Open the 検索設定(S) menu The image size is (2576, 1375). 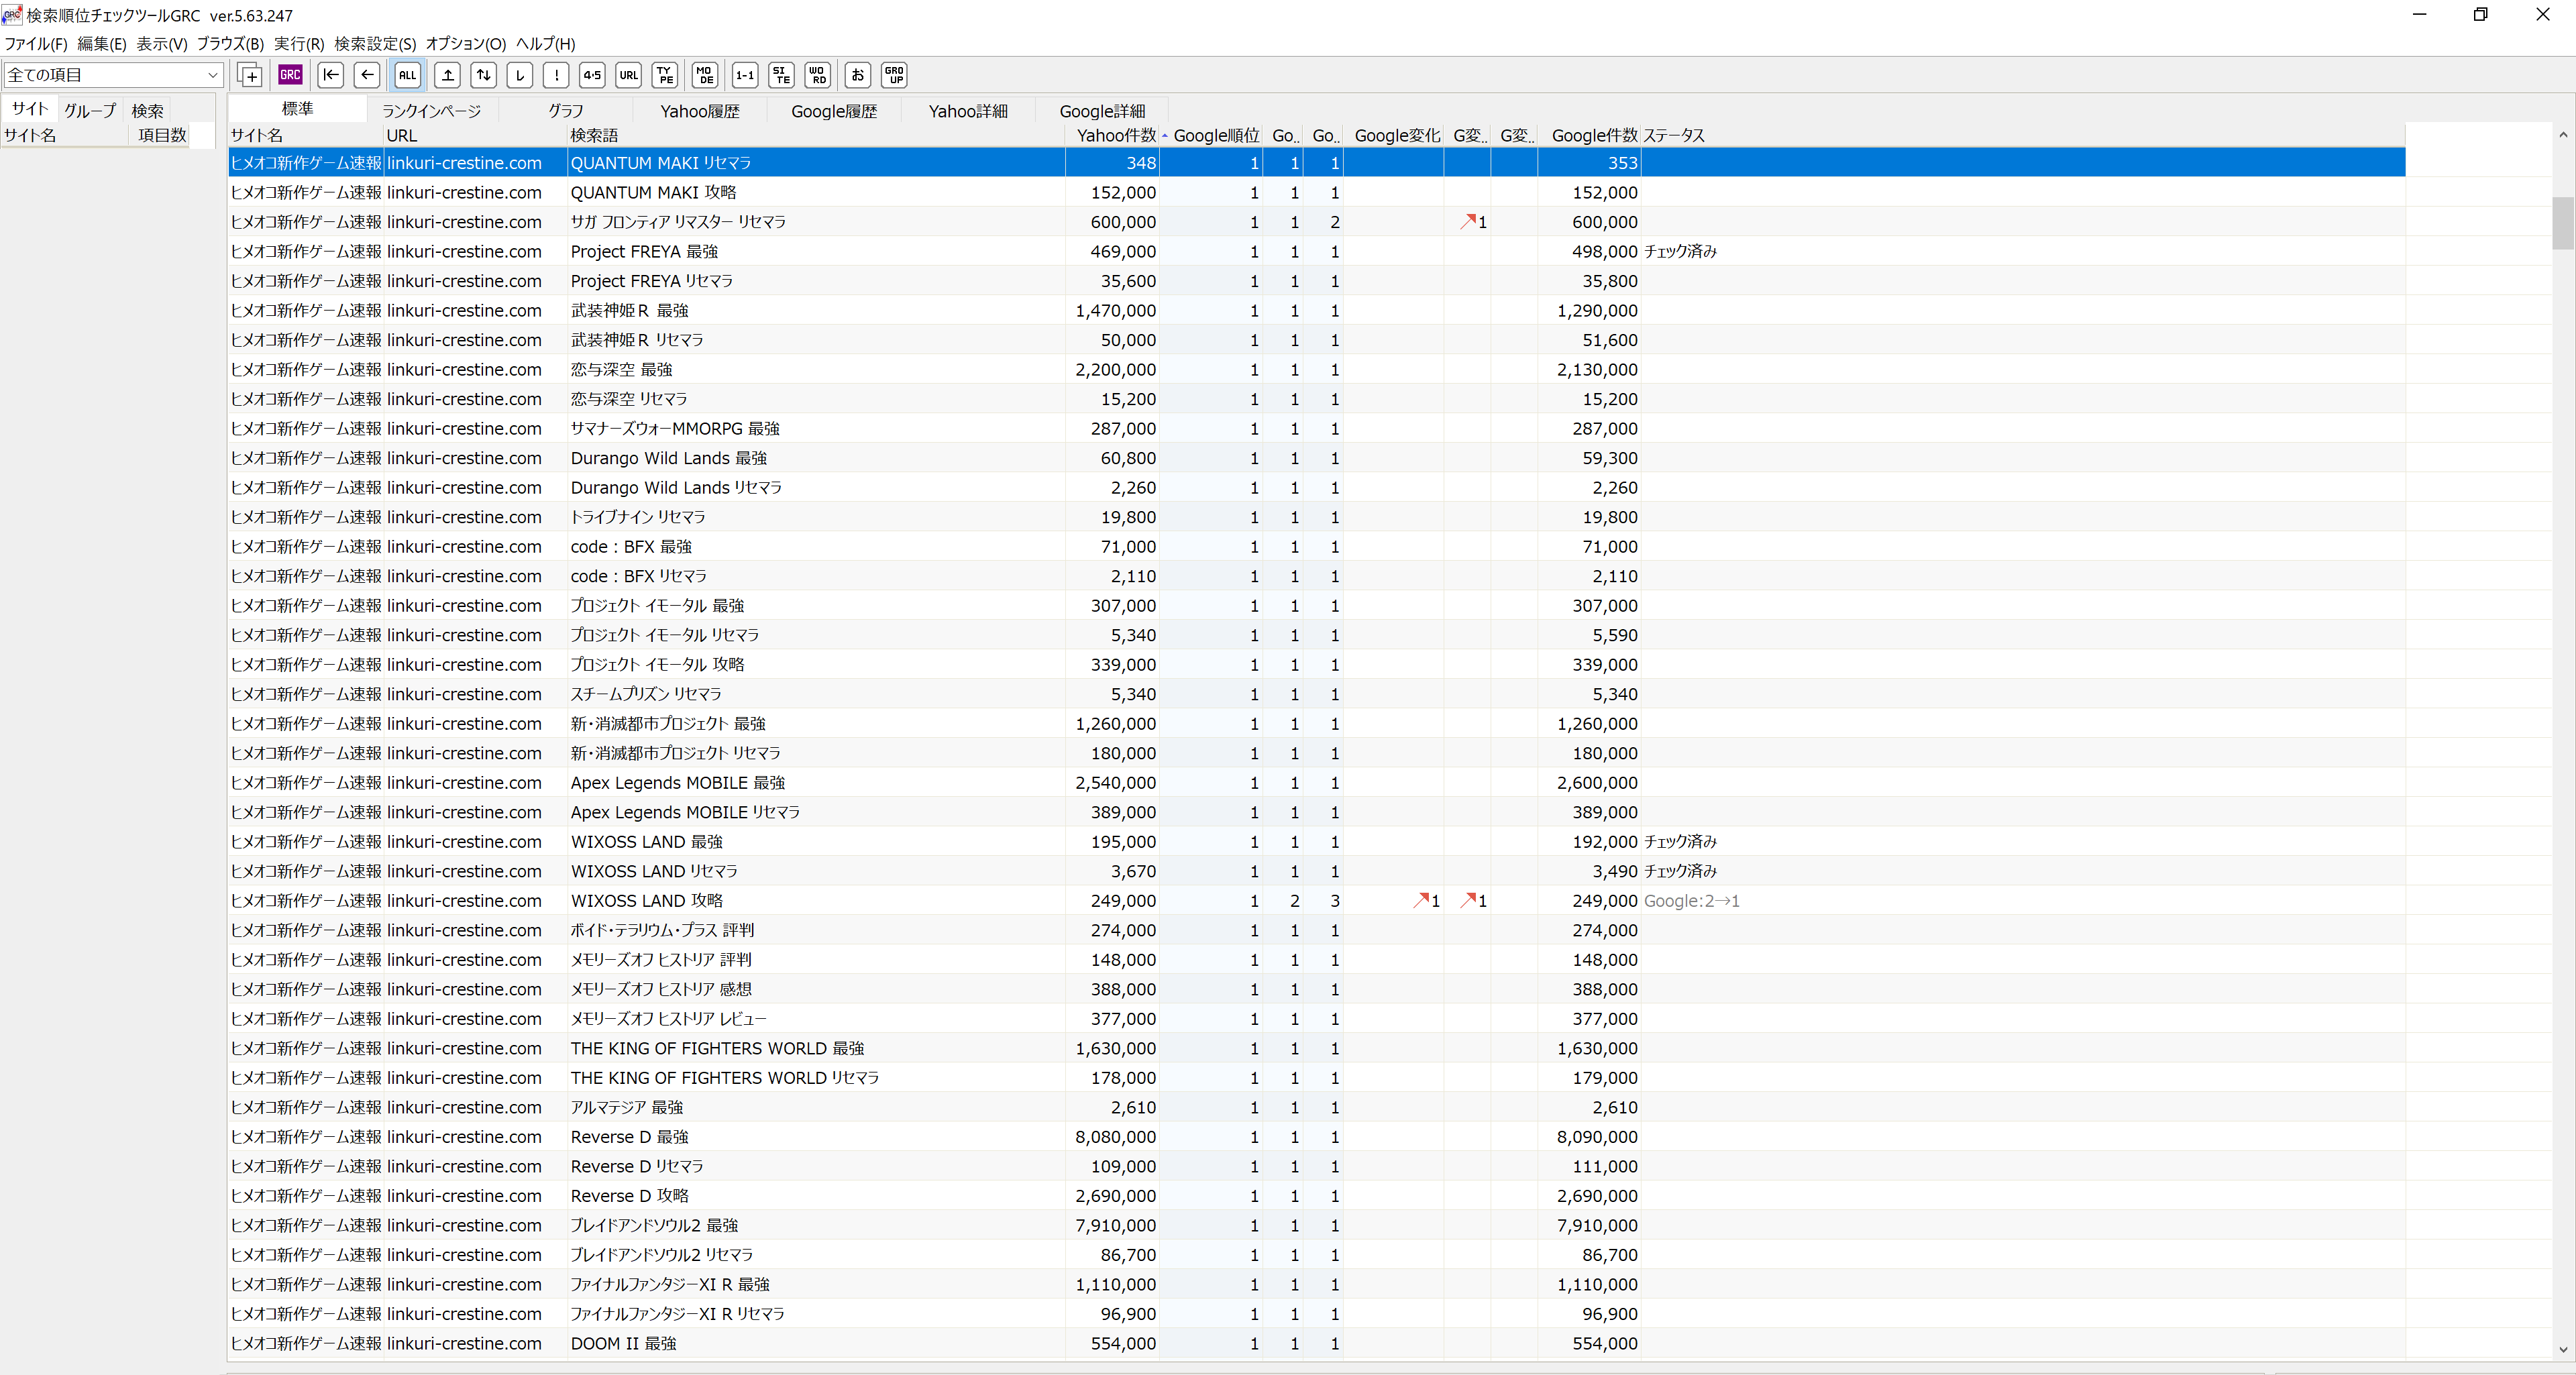374,44
